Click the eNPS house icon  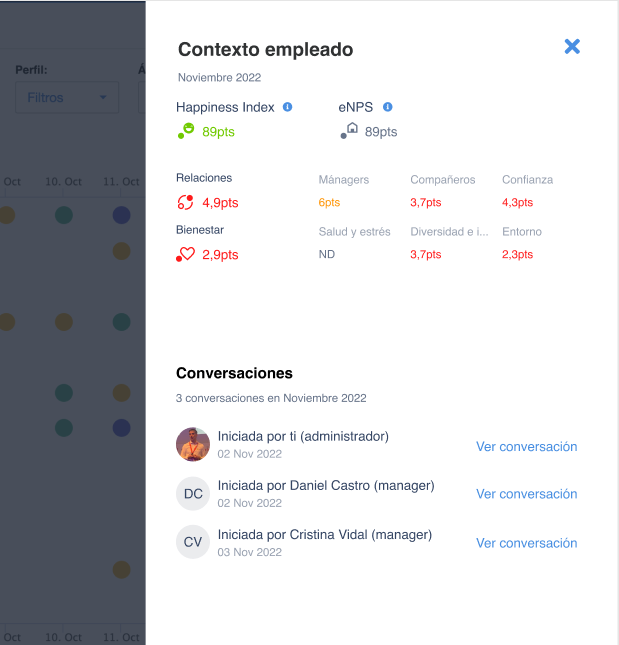(350, 130)
